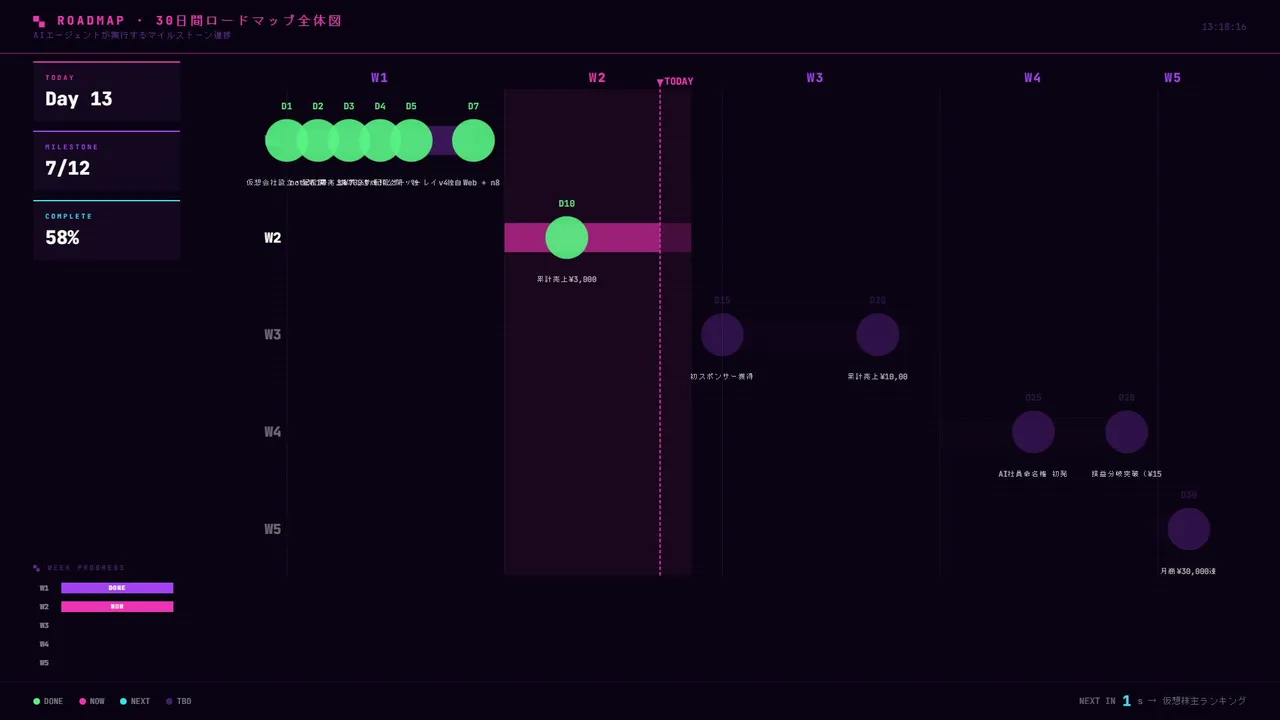
Task: Click the cyan countdown number 1
Action: pos(1127,701)
